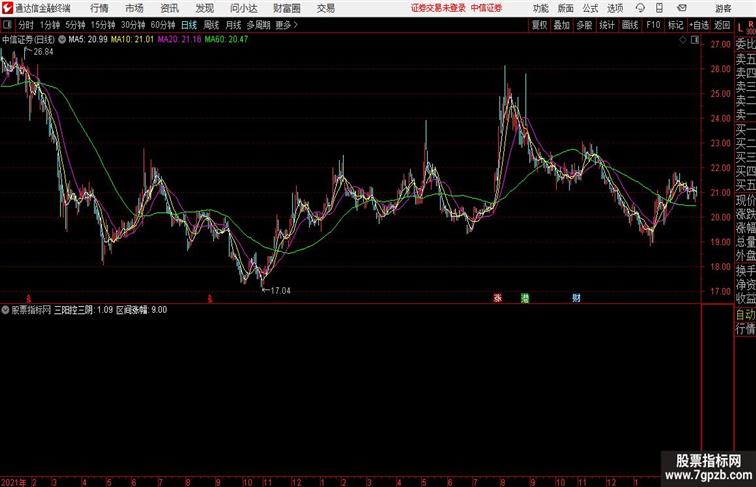Click the first red $ marker near February
This screenshot has width=756, height=487.
(x=28, y=299)
